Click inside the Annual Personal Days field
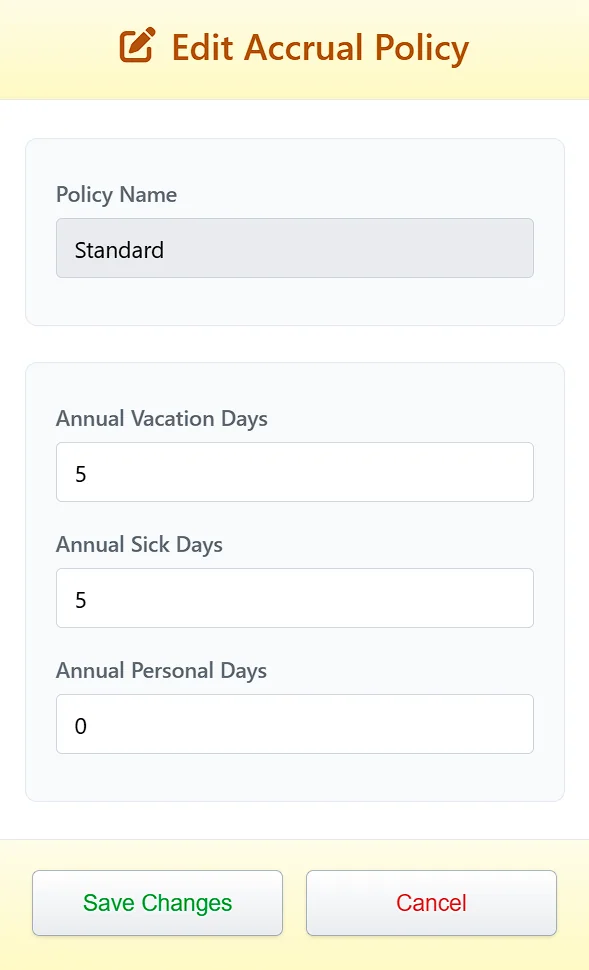Viewport: 589px width, 970px height. [294, 723]
